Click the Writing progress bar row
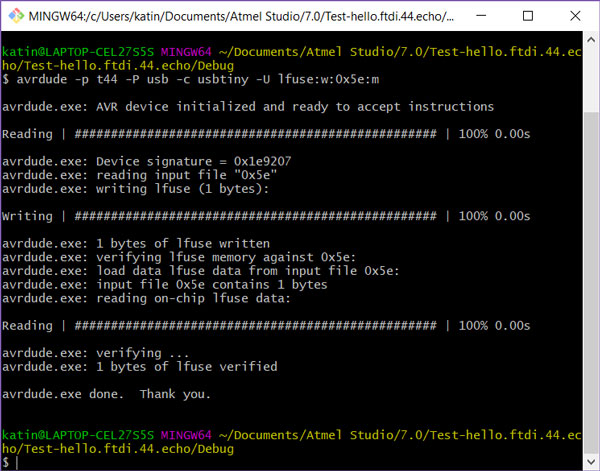The image size is (600, 471). [x=266, y=216]
